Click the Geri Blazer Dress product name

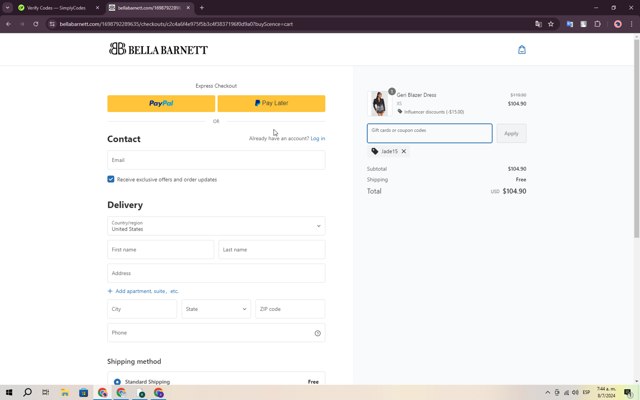pyautogui.click(x=416, y=95)
